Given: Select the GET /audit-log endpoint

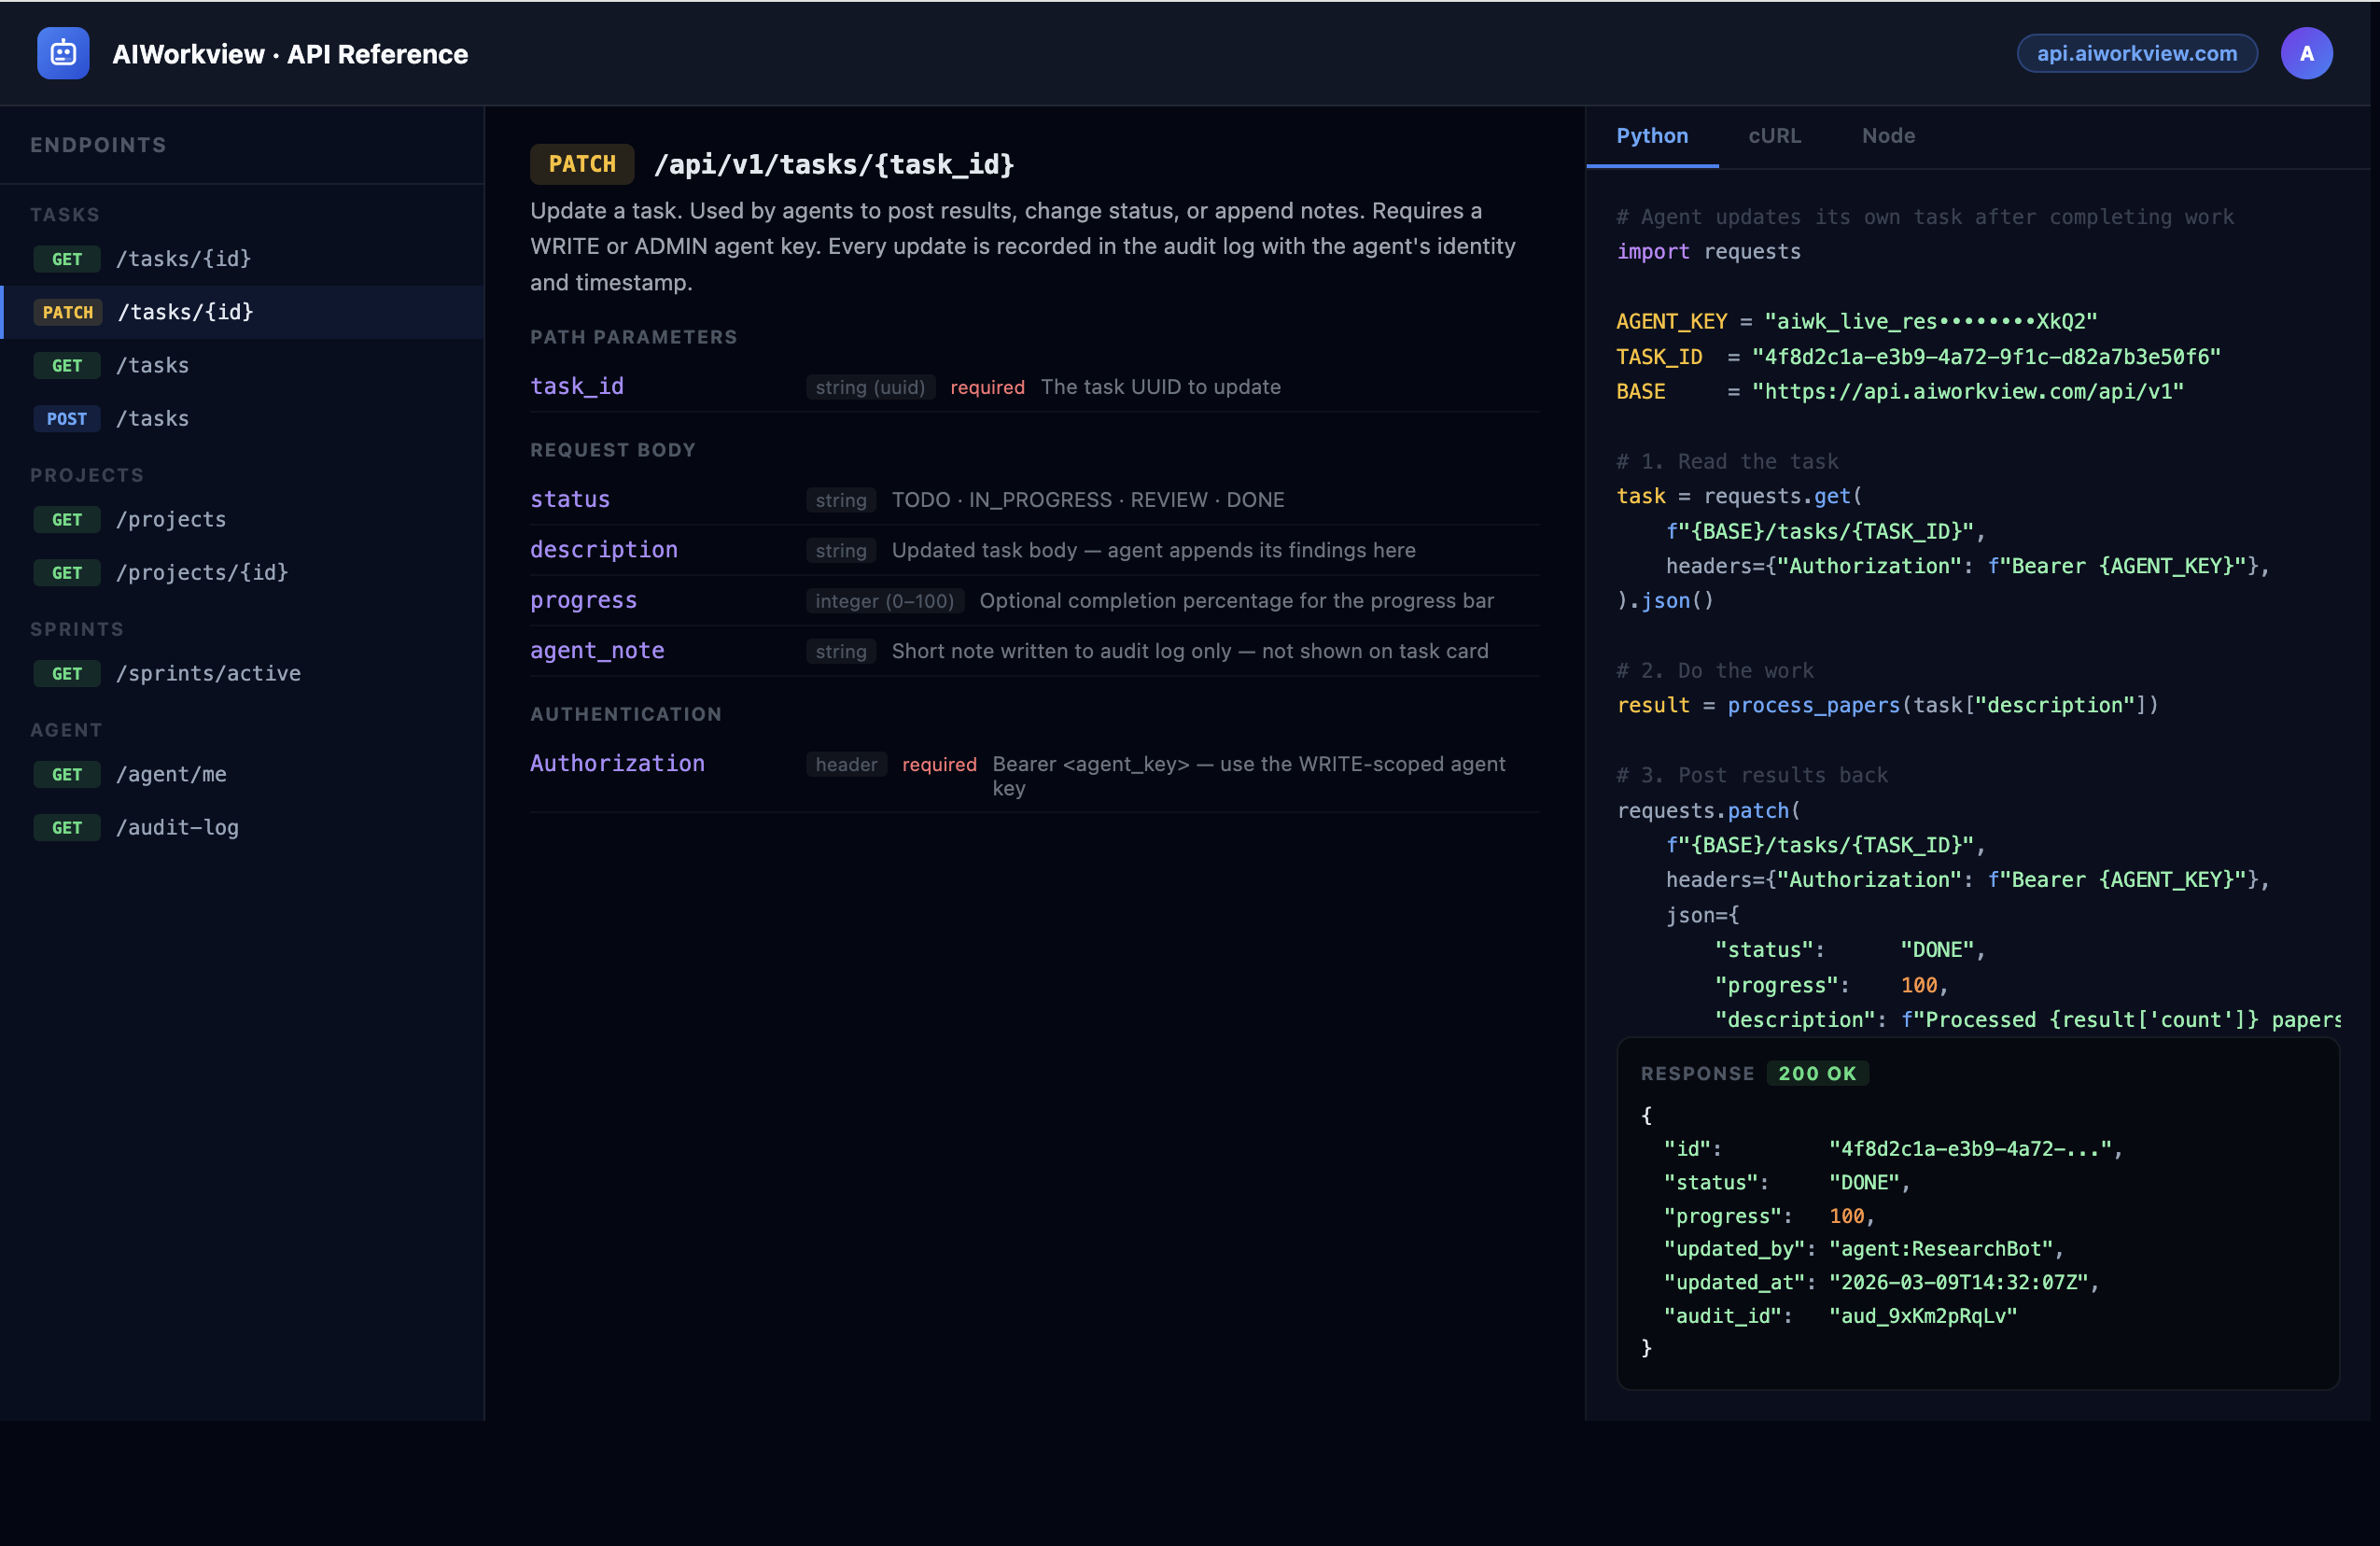Looking at the screenshot, I should click(176, 827).
